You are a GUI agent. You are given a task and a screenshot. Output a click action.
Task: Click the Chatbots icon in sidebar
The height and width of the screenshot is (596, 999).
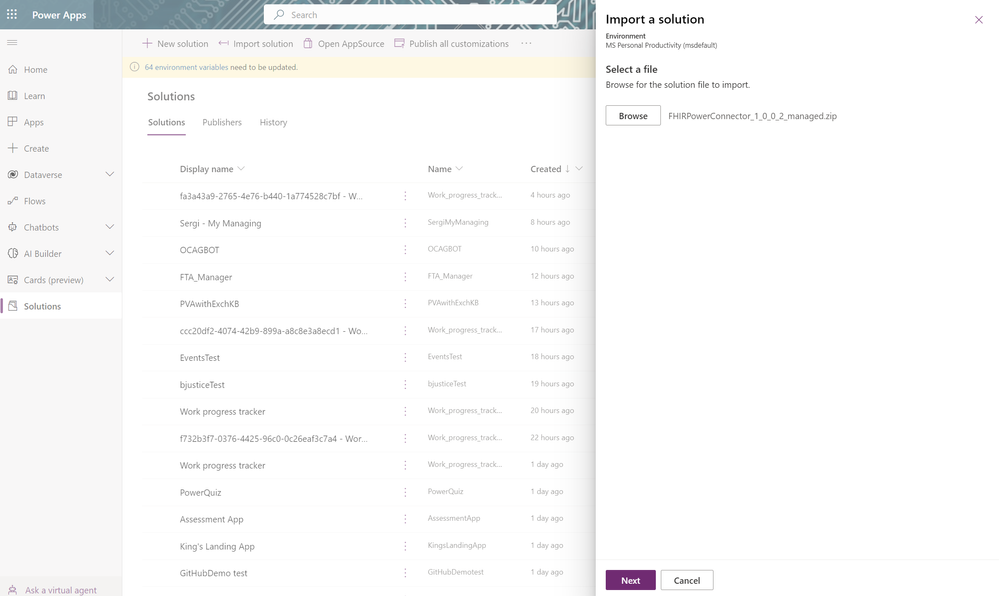[x=13, y=227]
